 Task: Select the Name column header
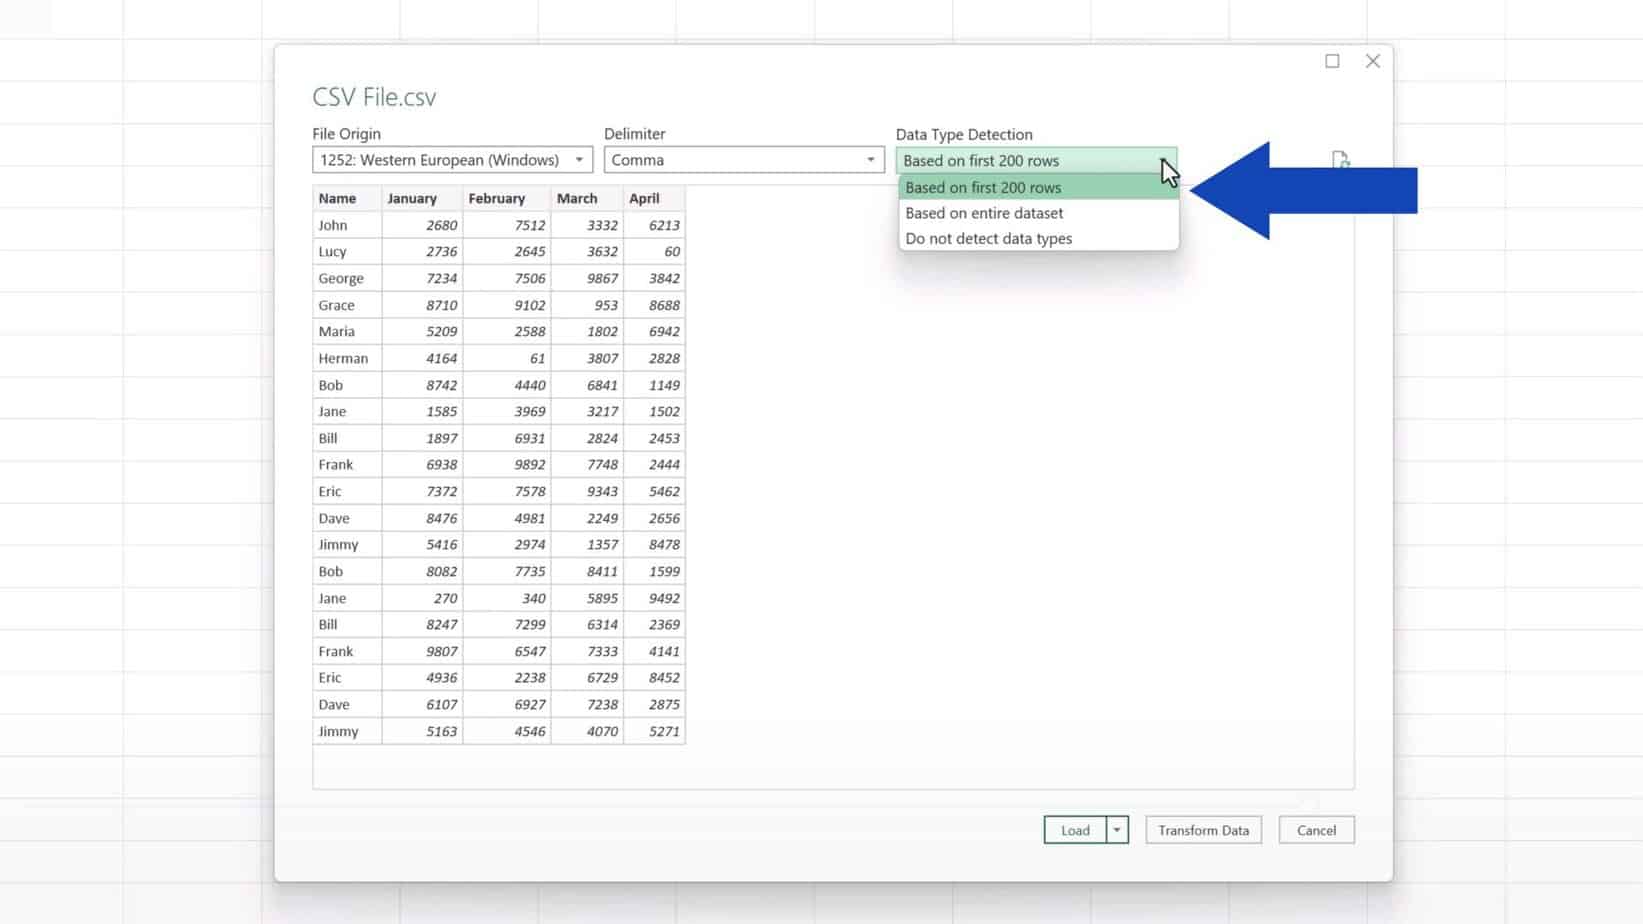pyautogui.click(x=339, y=198)
